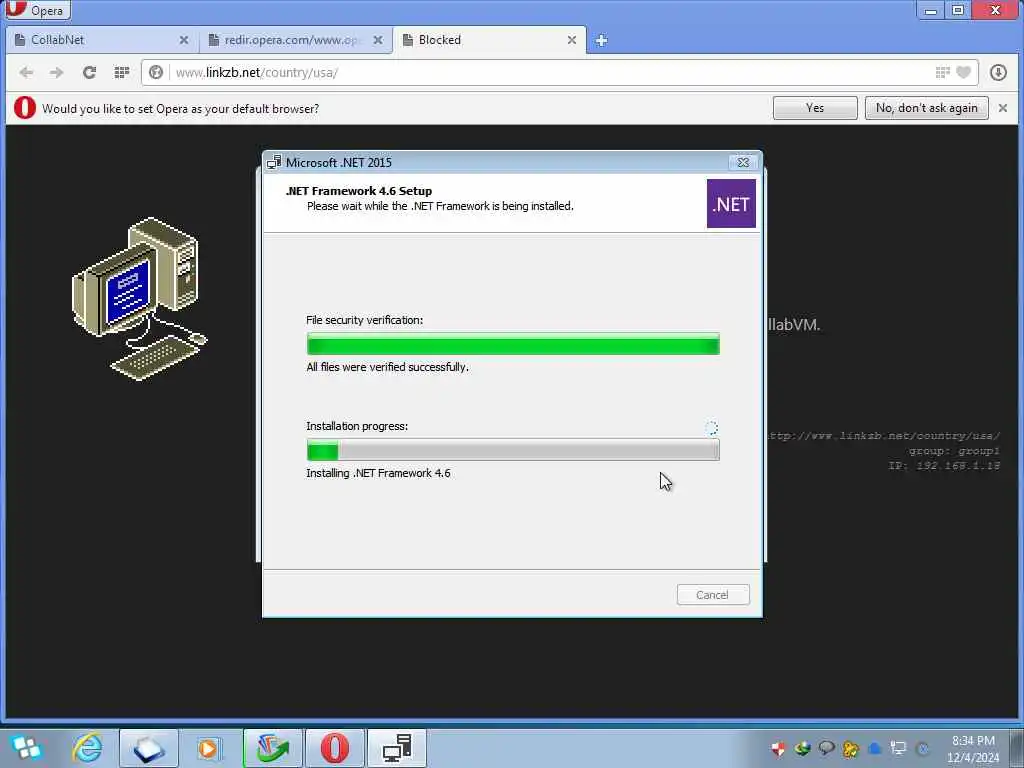The height and width of the screenshot is (768, 1024).
Task: Click No, don't ask again
Action: (927, 108)
